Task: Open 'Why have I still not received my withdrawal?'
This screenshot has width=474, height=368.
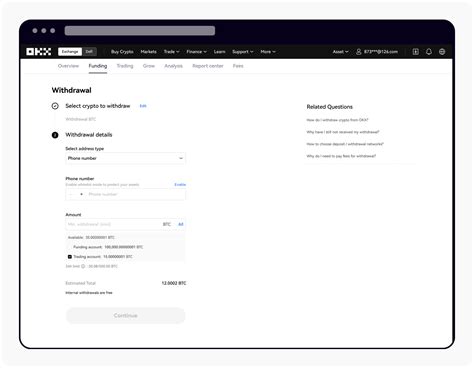Action: [343, 132]
